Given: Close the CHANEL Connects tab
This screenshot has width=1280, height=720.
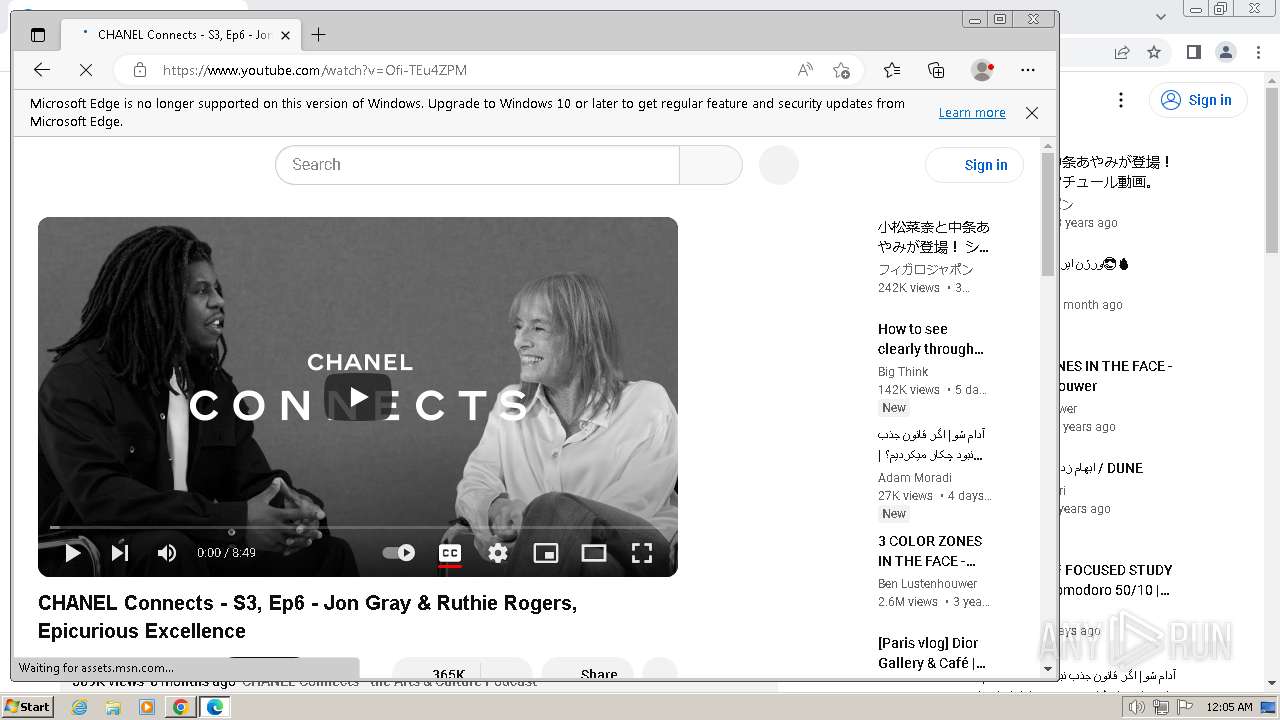Looking at the screenshot, I should click(285, 35).
